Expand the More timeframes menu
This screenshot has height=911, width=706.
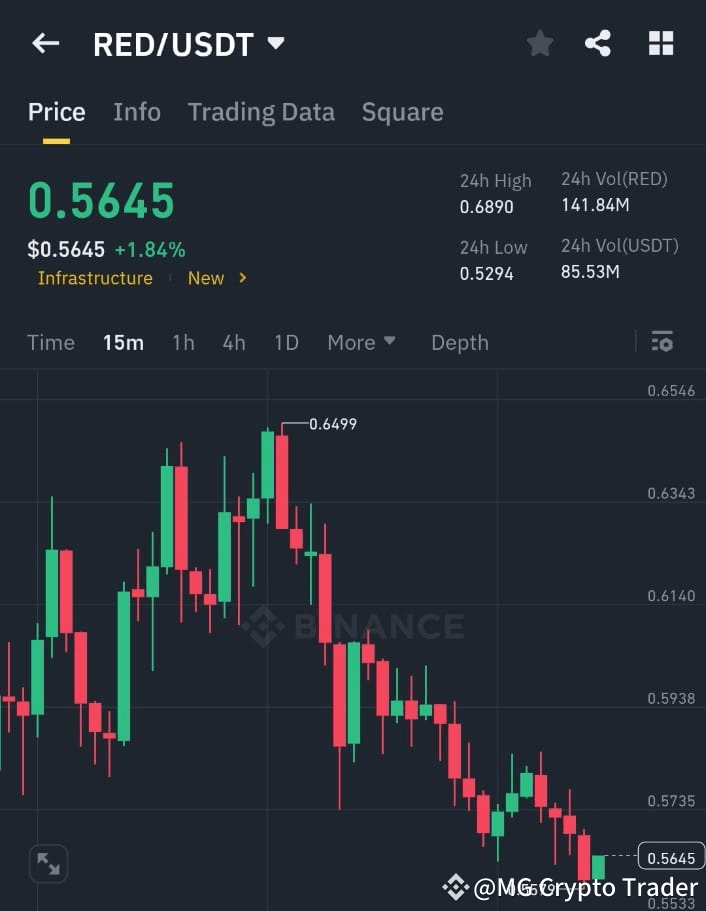(360, 342)
